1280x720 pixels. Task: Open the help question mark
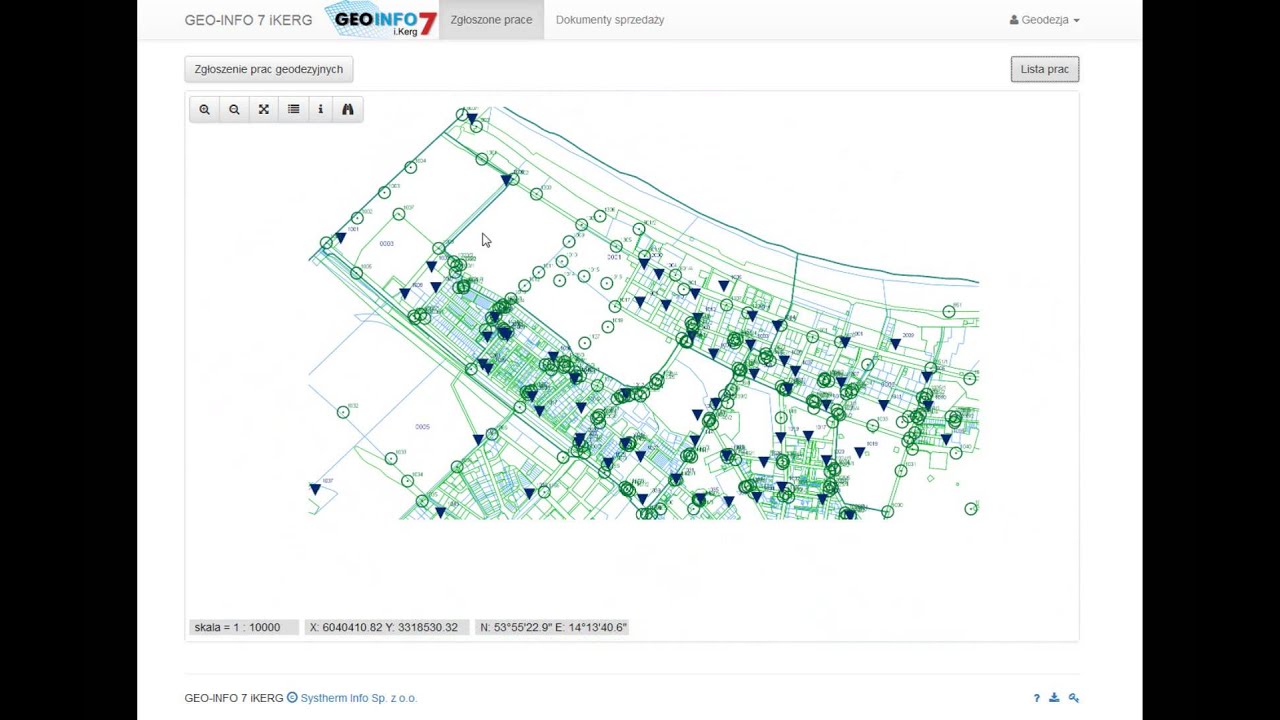(1036, 698)
